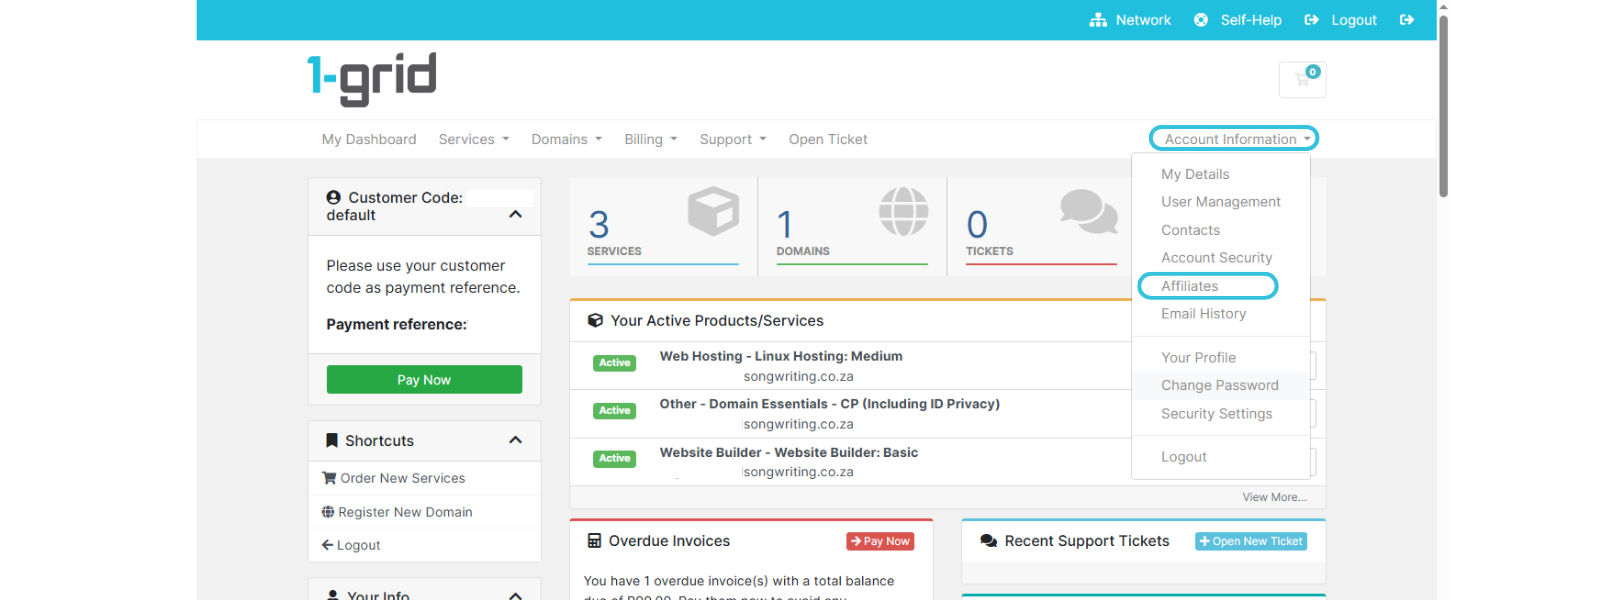Open Account Security menu entry
This screenshot has height=600, width=1600.
(x=1217, y=258)
